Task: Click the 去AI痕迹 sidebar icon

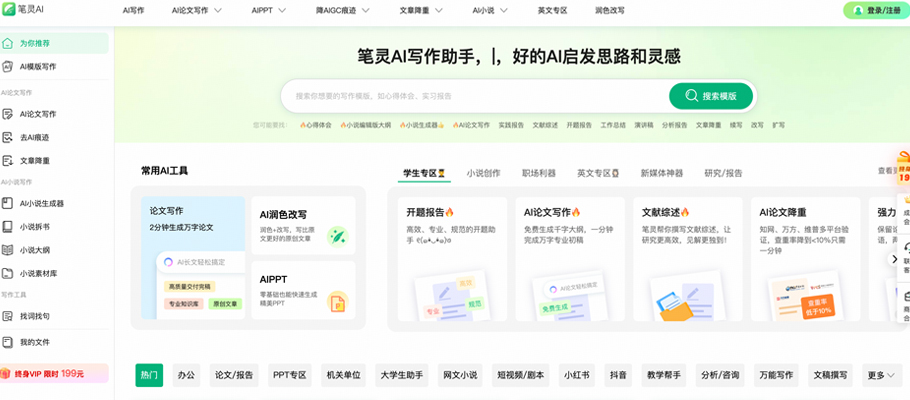Action: click(x=8, y=138)
